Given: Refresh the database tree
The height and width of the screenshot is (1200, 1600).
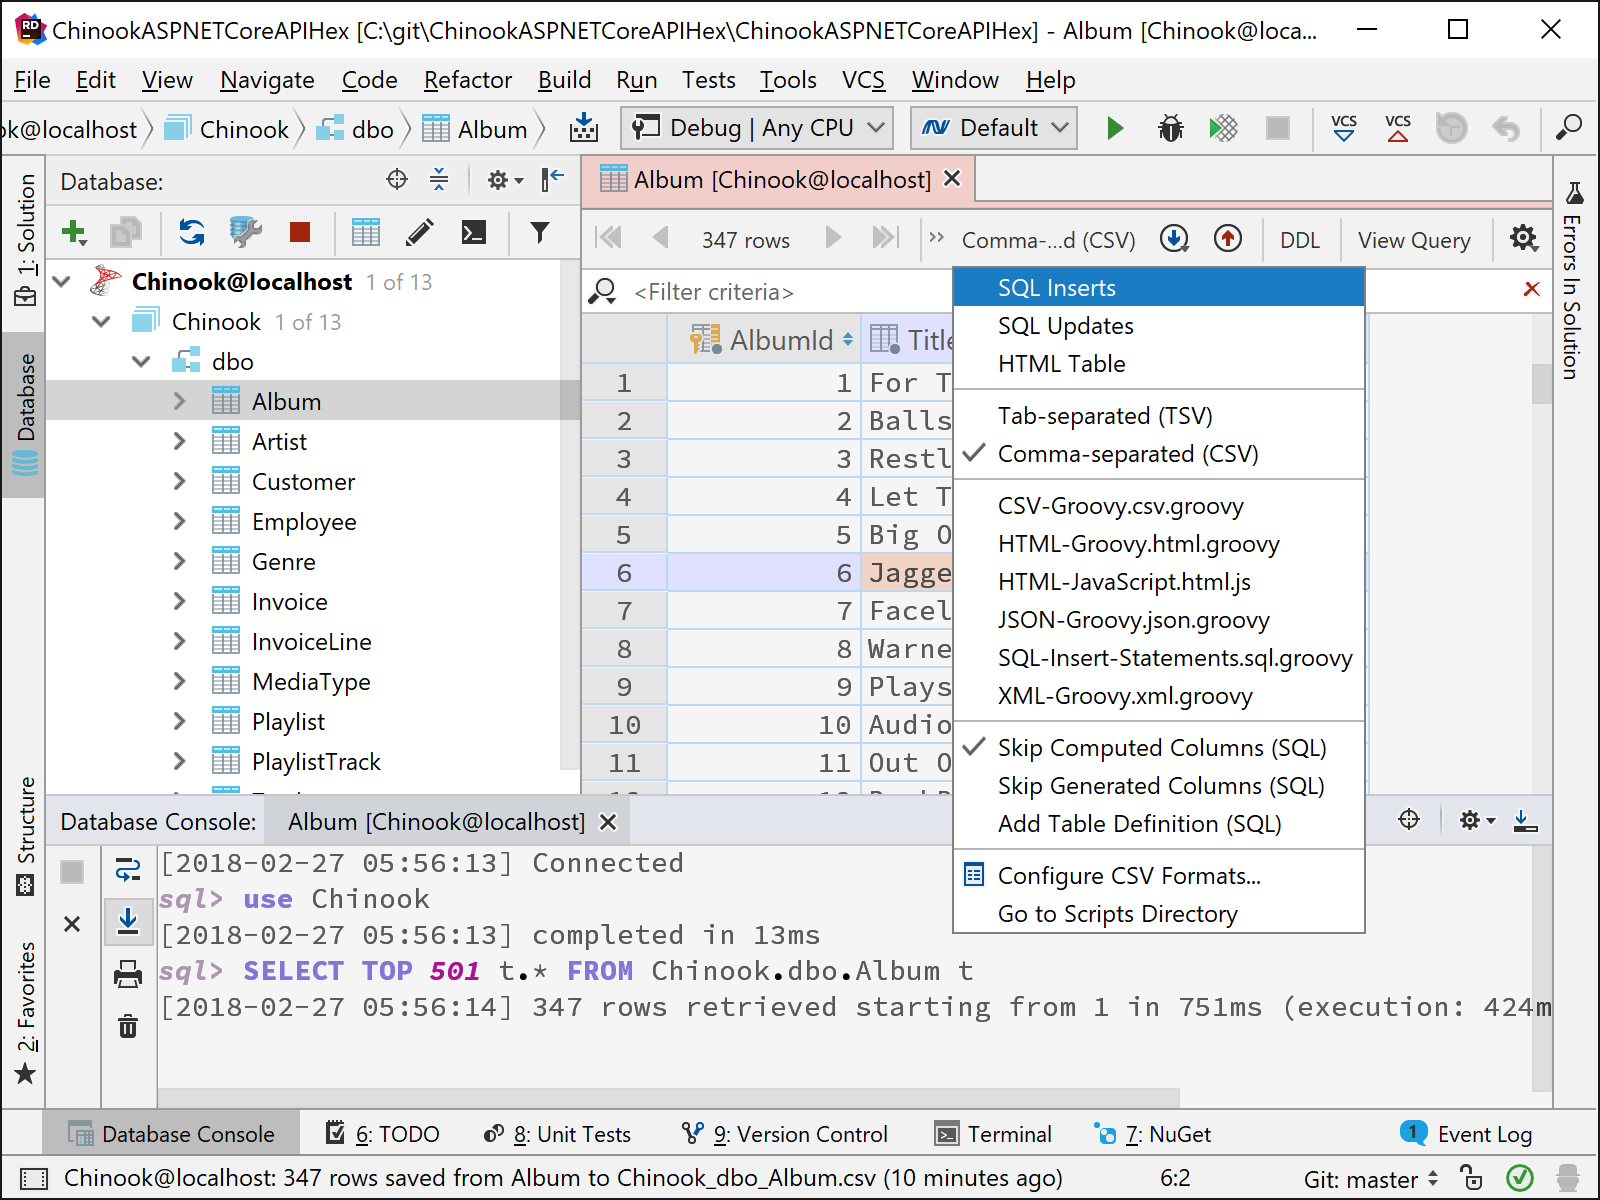Looking at the screenshot, I should click(191, 233).
